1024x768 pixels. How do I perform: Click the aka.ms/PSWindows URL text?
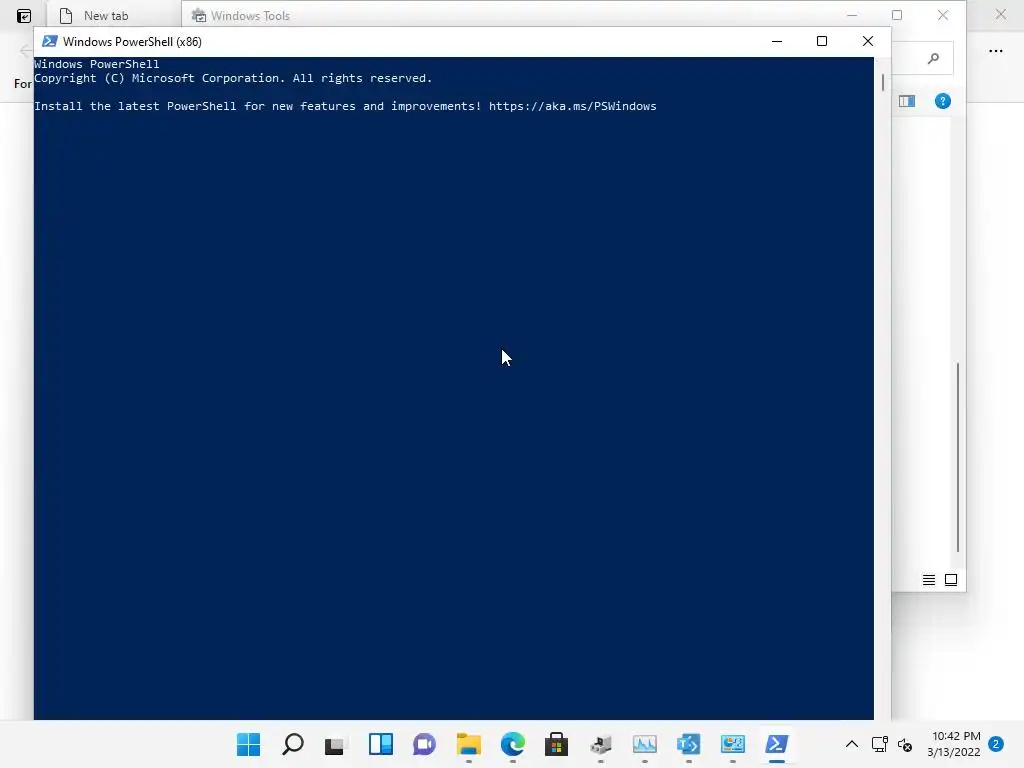click(x=572, y=106)
